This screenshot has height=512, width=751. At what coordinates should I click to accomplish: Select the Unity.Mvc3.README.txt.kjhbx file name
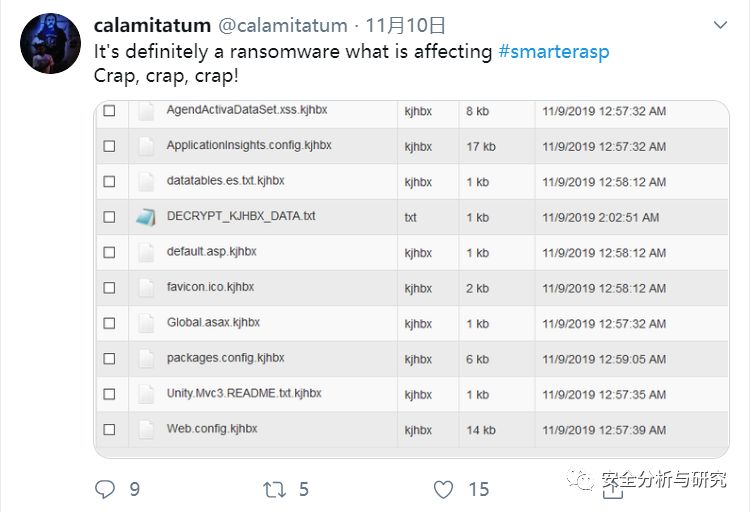[x=244, y=394]
